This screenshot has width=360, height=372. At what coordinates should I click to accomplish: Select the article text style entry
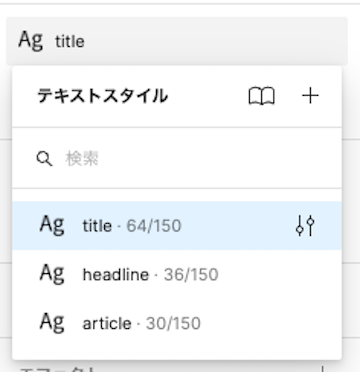tap(177, 323)
